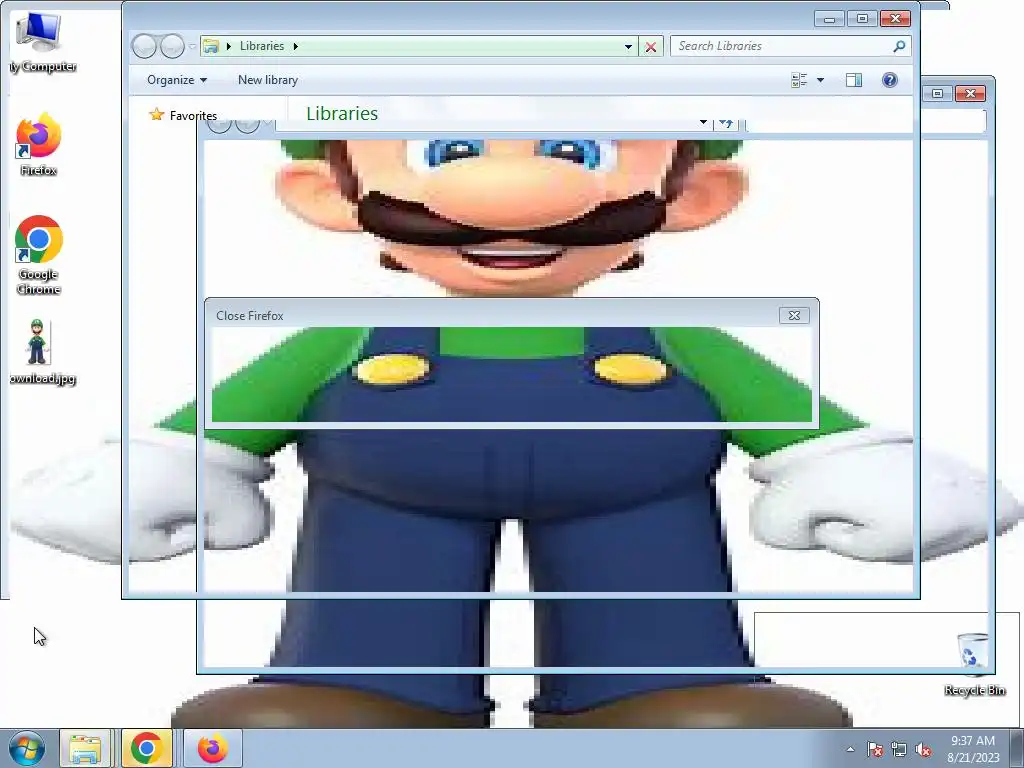The width and height of the screenshot is (1024, 768).
Task: Go back in the Libraries window
Action: (144, 46)
